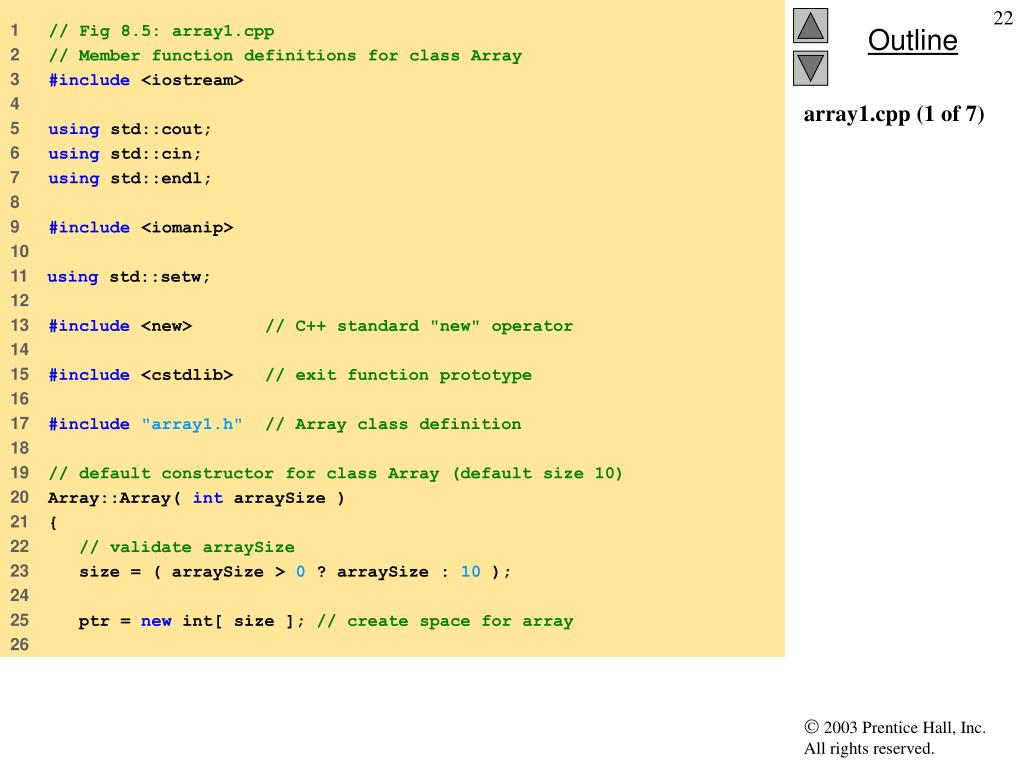Click the down arrow navigation button

(x=810, y=68)
